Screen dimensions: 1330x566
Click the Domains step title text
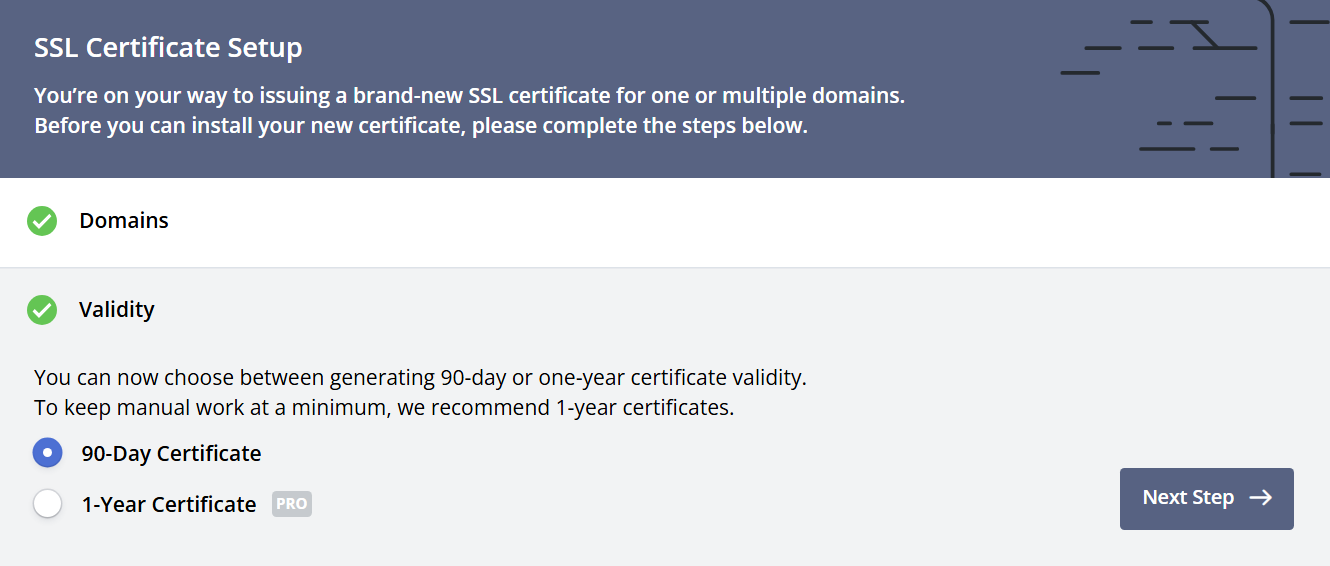pyautogui.click(x=124, y=221)
